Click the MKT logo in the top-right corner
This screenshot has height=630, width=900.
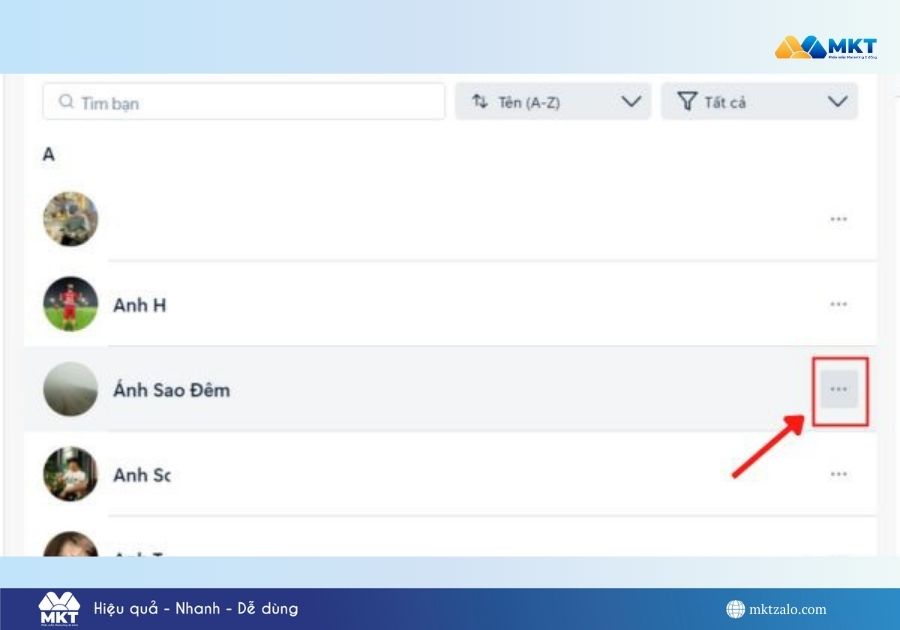[825, 47]
